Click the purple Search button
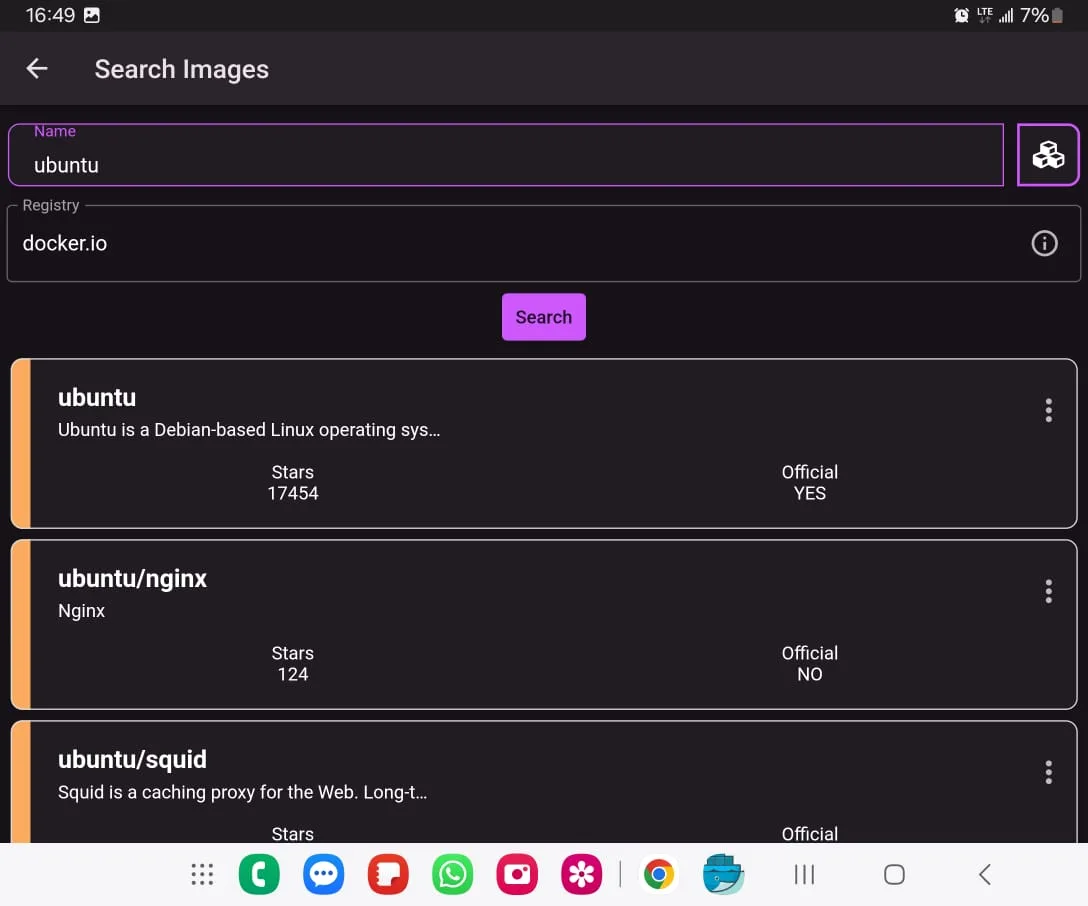The image size is (1088, 906). [x=543, y=317]
